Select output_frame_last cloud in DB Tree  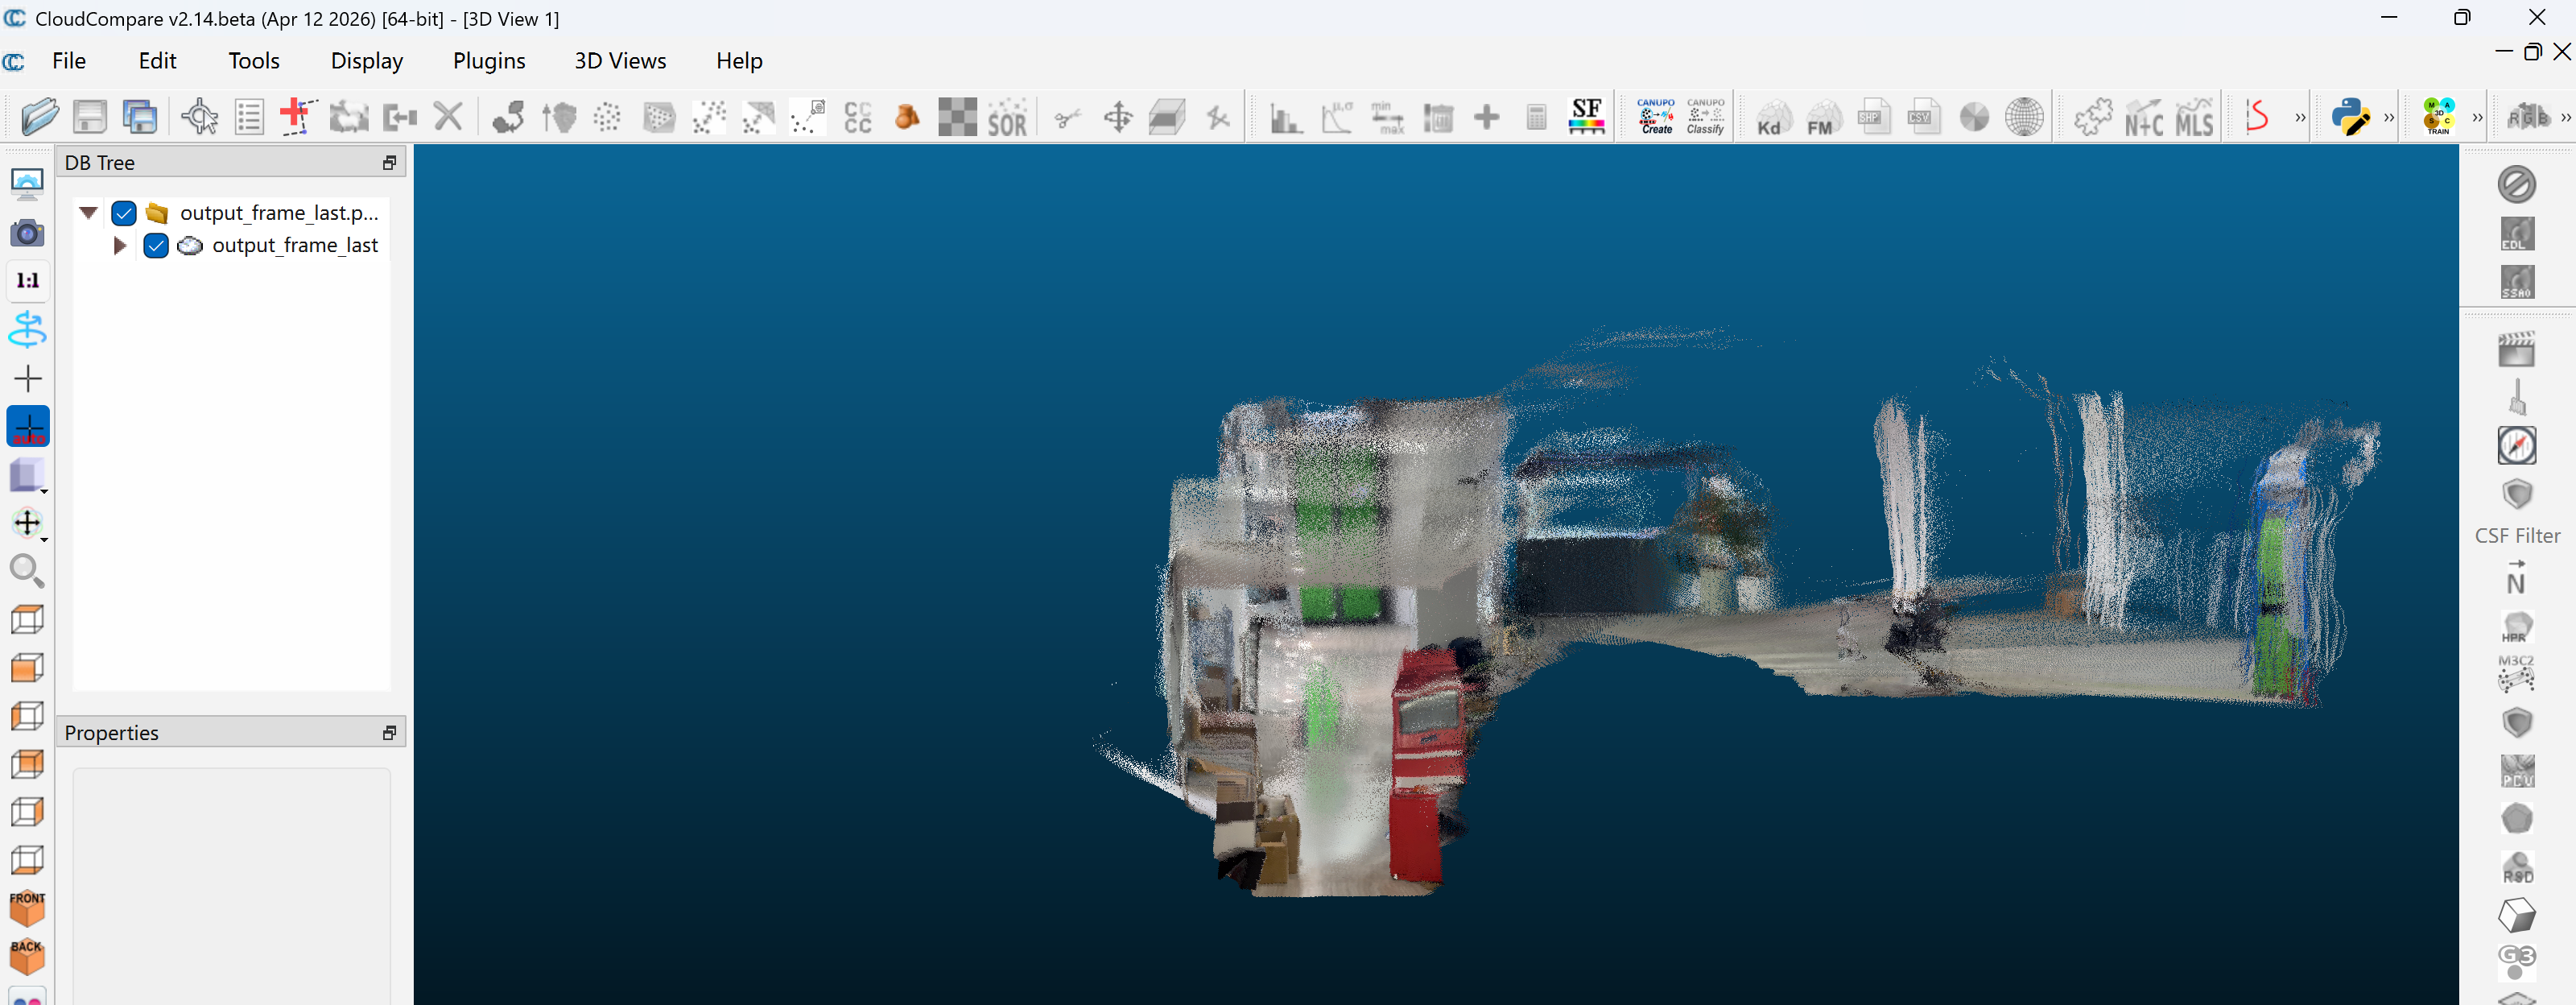click(294, 245)
